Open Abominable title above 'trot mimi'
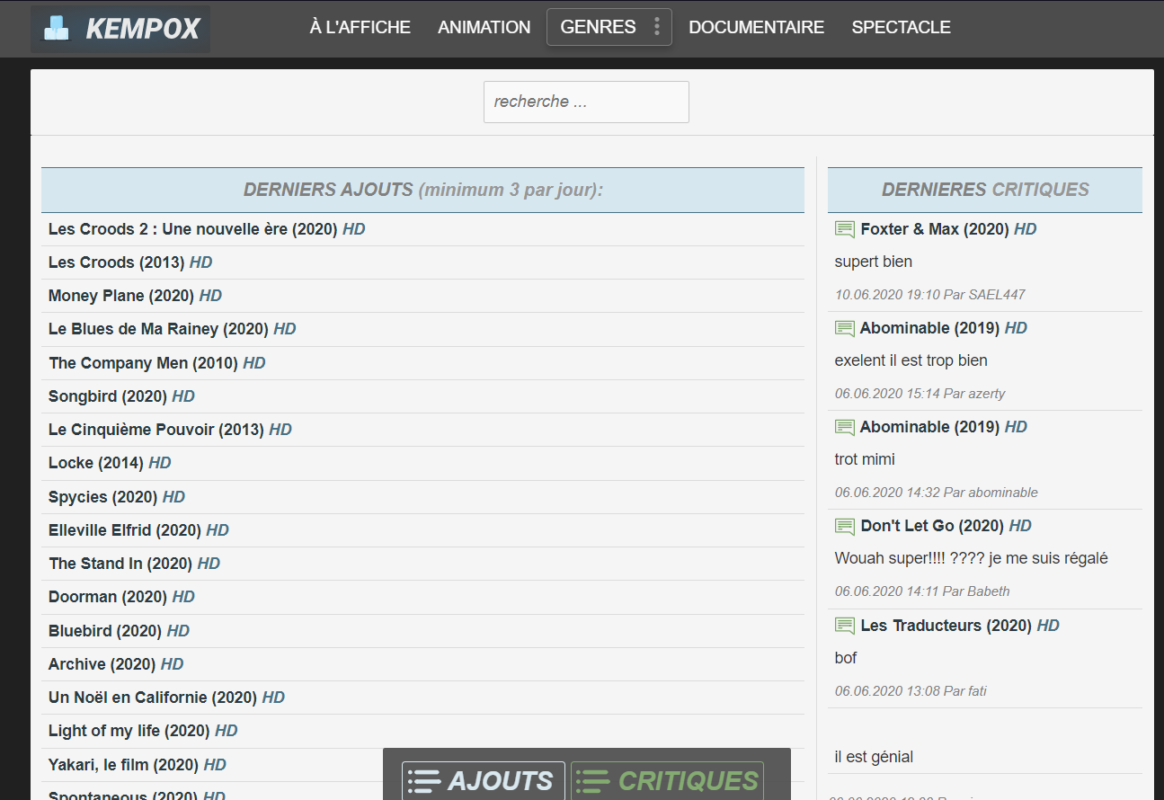 tap(943, 427)
